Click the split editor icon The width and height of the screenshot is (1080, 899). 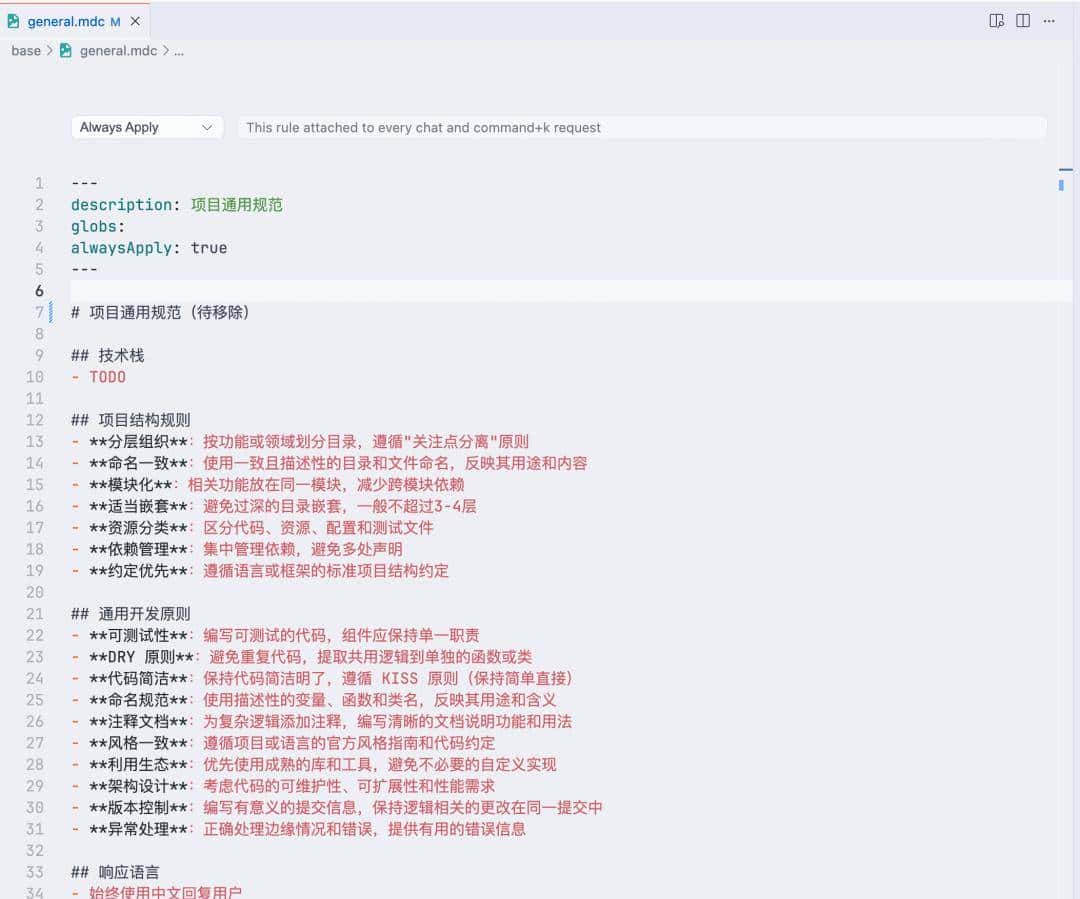point(1021,20)
